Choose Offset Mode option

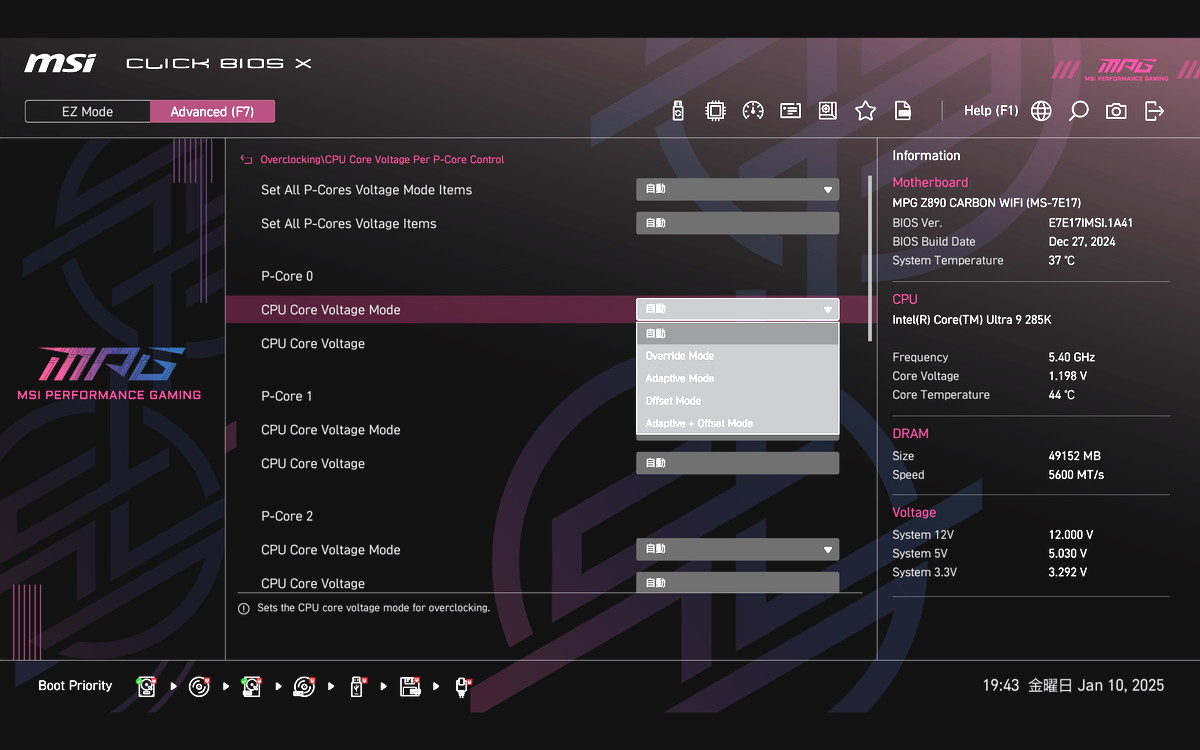pyautogui.click(x=738, y=401)
